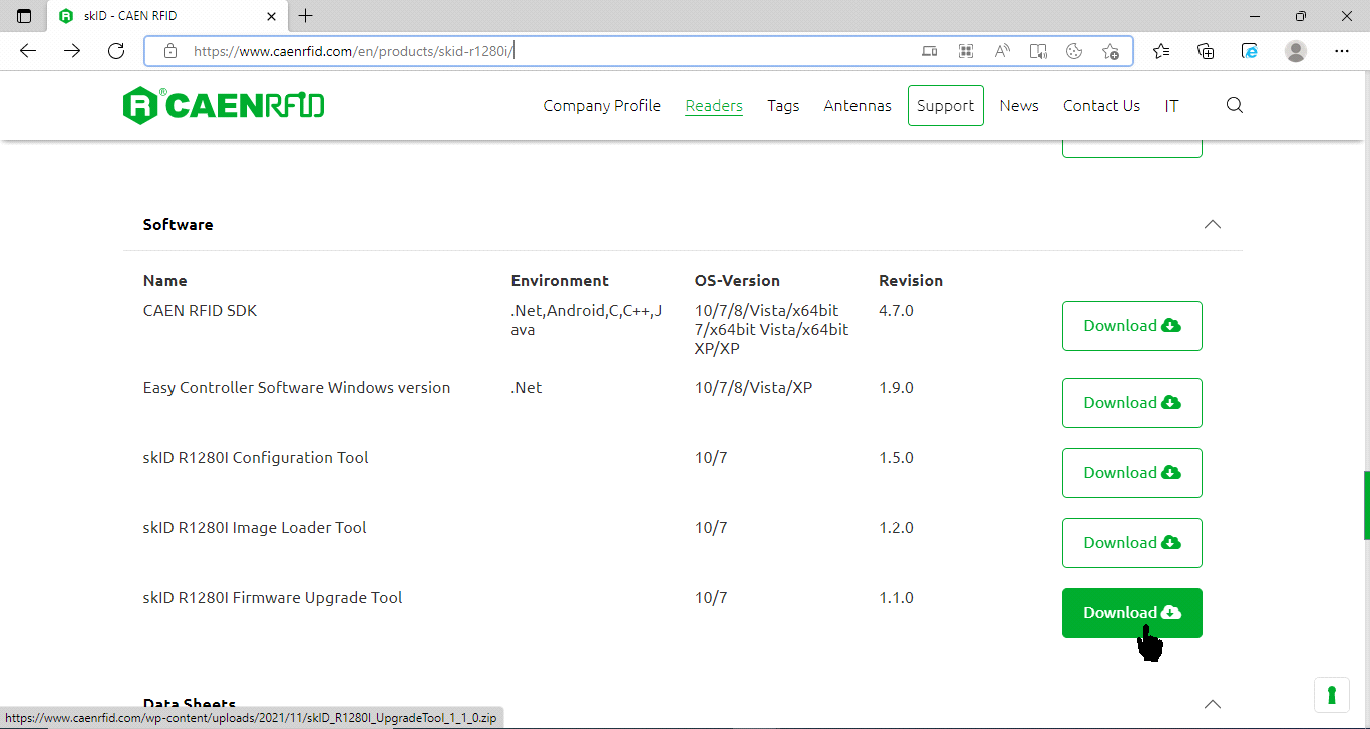
Task: Open the browser Favorites list icon
Action: (x=1160, y=51)
